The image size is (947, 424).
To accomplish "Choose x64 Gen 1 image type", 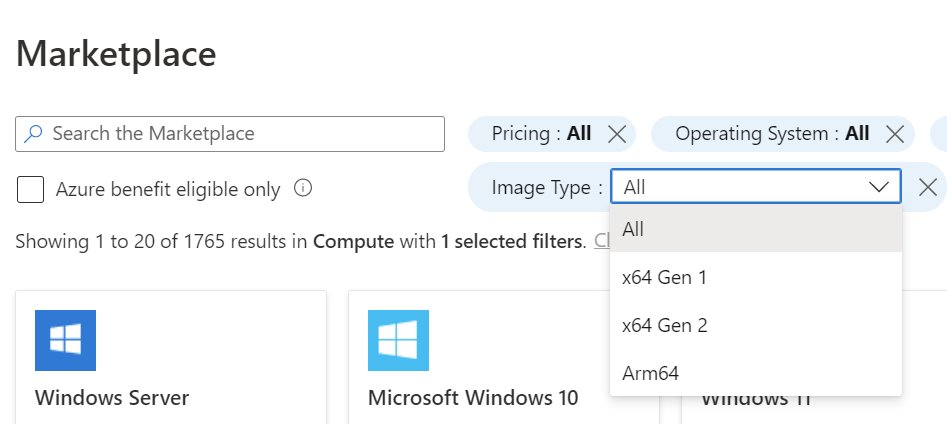I will pos(756,277).
